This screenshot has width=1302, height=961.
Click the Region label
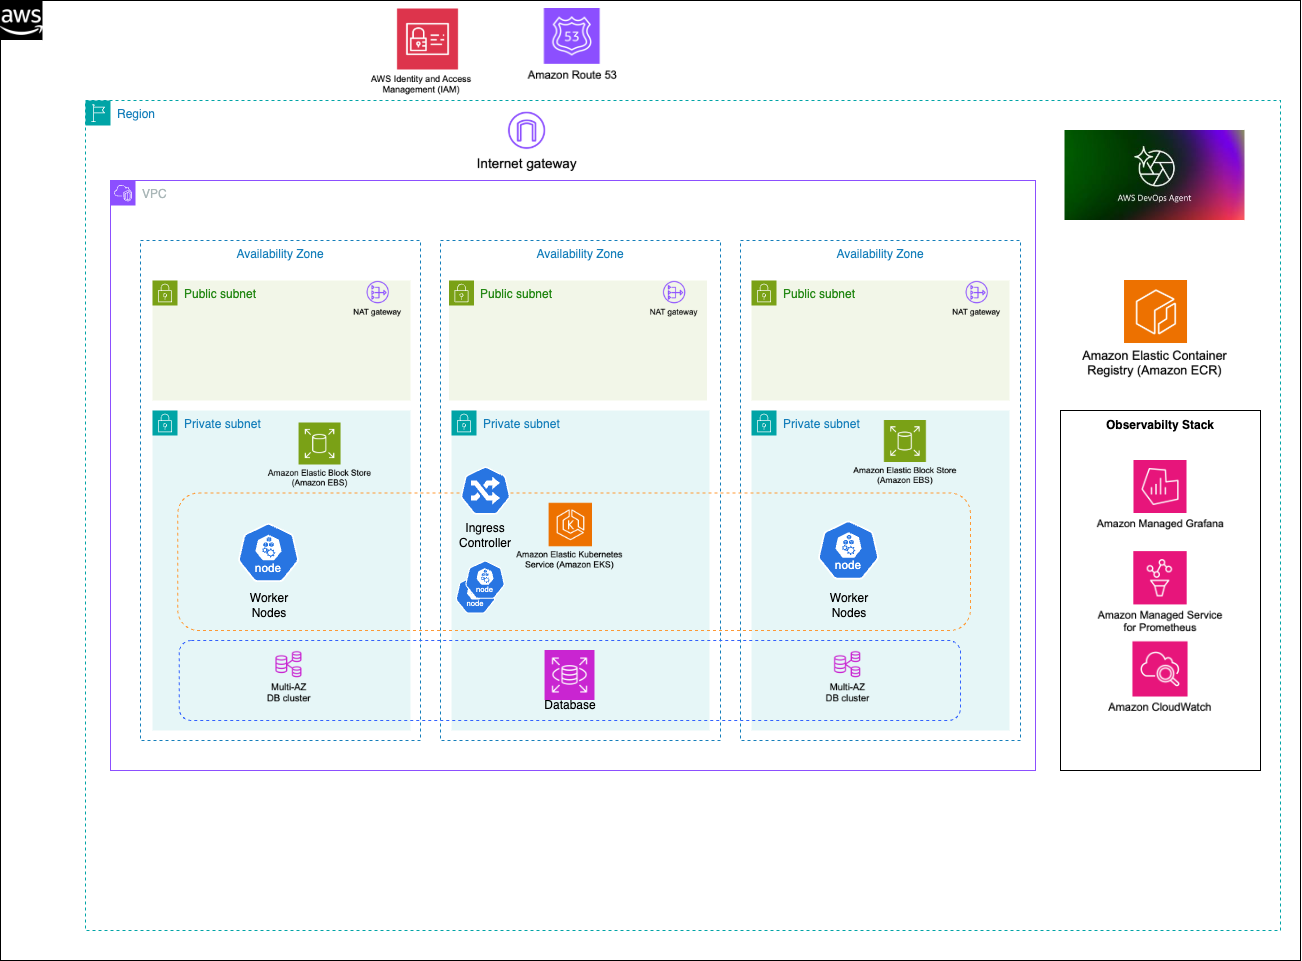135,114
